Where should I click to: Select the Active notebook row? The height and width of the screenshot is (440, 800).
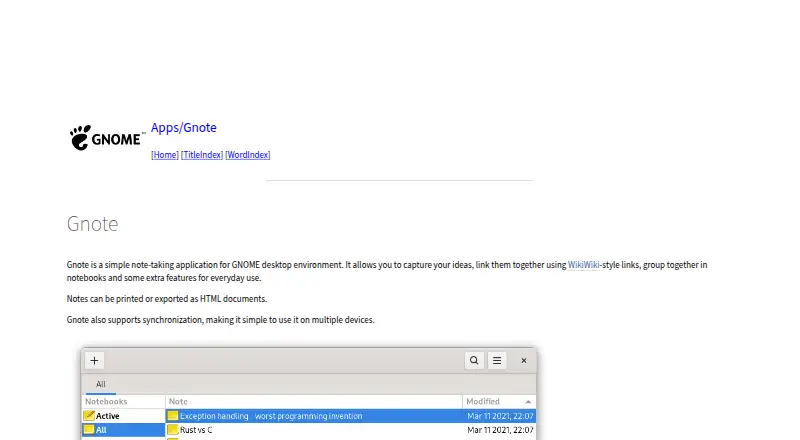click(123, 416)
